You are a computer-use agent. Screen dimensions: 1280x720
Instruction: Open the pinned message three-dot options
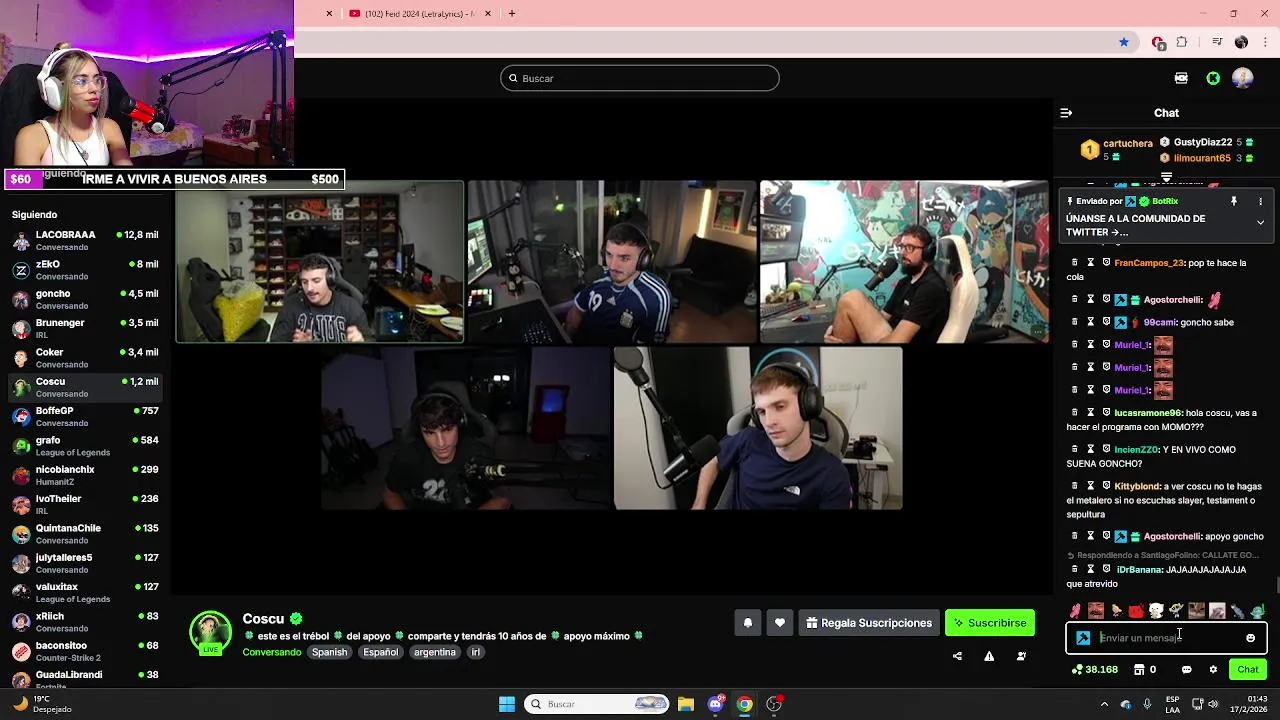coord(1260,201)
